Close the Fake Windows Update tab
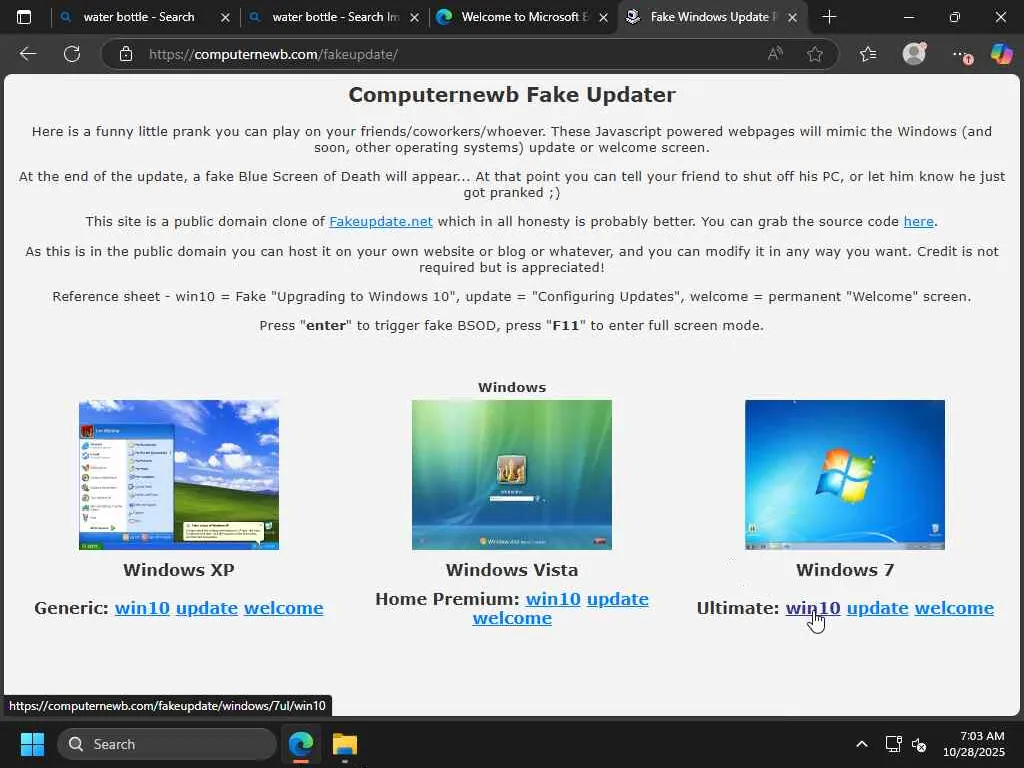Image resolution: width=1024 pixels, height=768 pixels. (792, 18)
